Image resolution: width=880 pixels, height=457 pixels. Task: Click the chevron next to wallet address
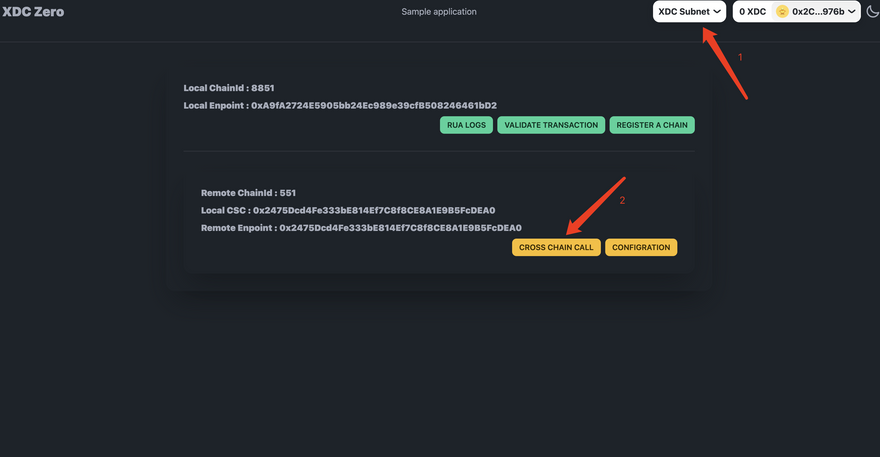851,12
